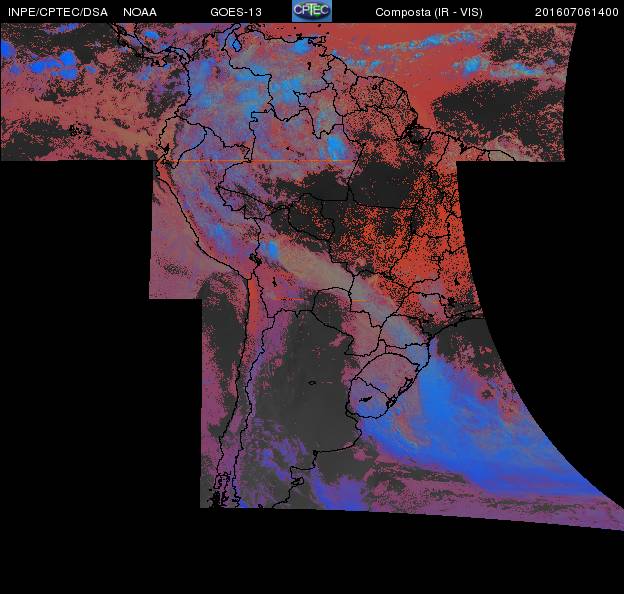Click the Composta (IR - VIS) title
Screen dimensions: 624x594
pos(429,12)
